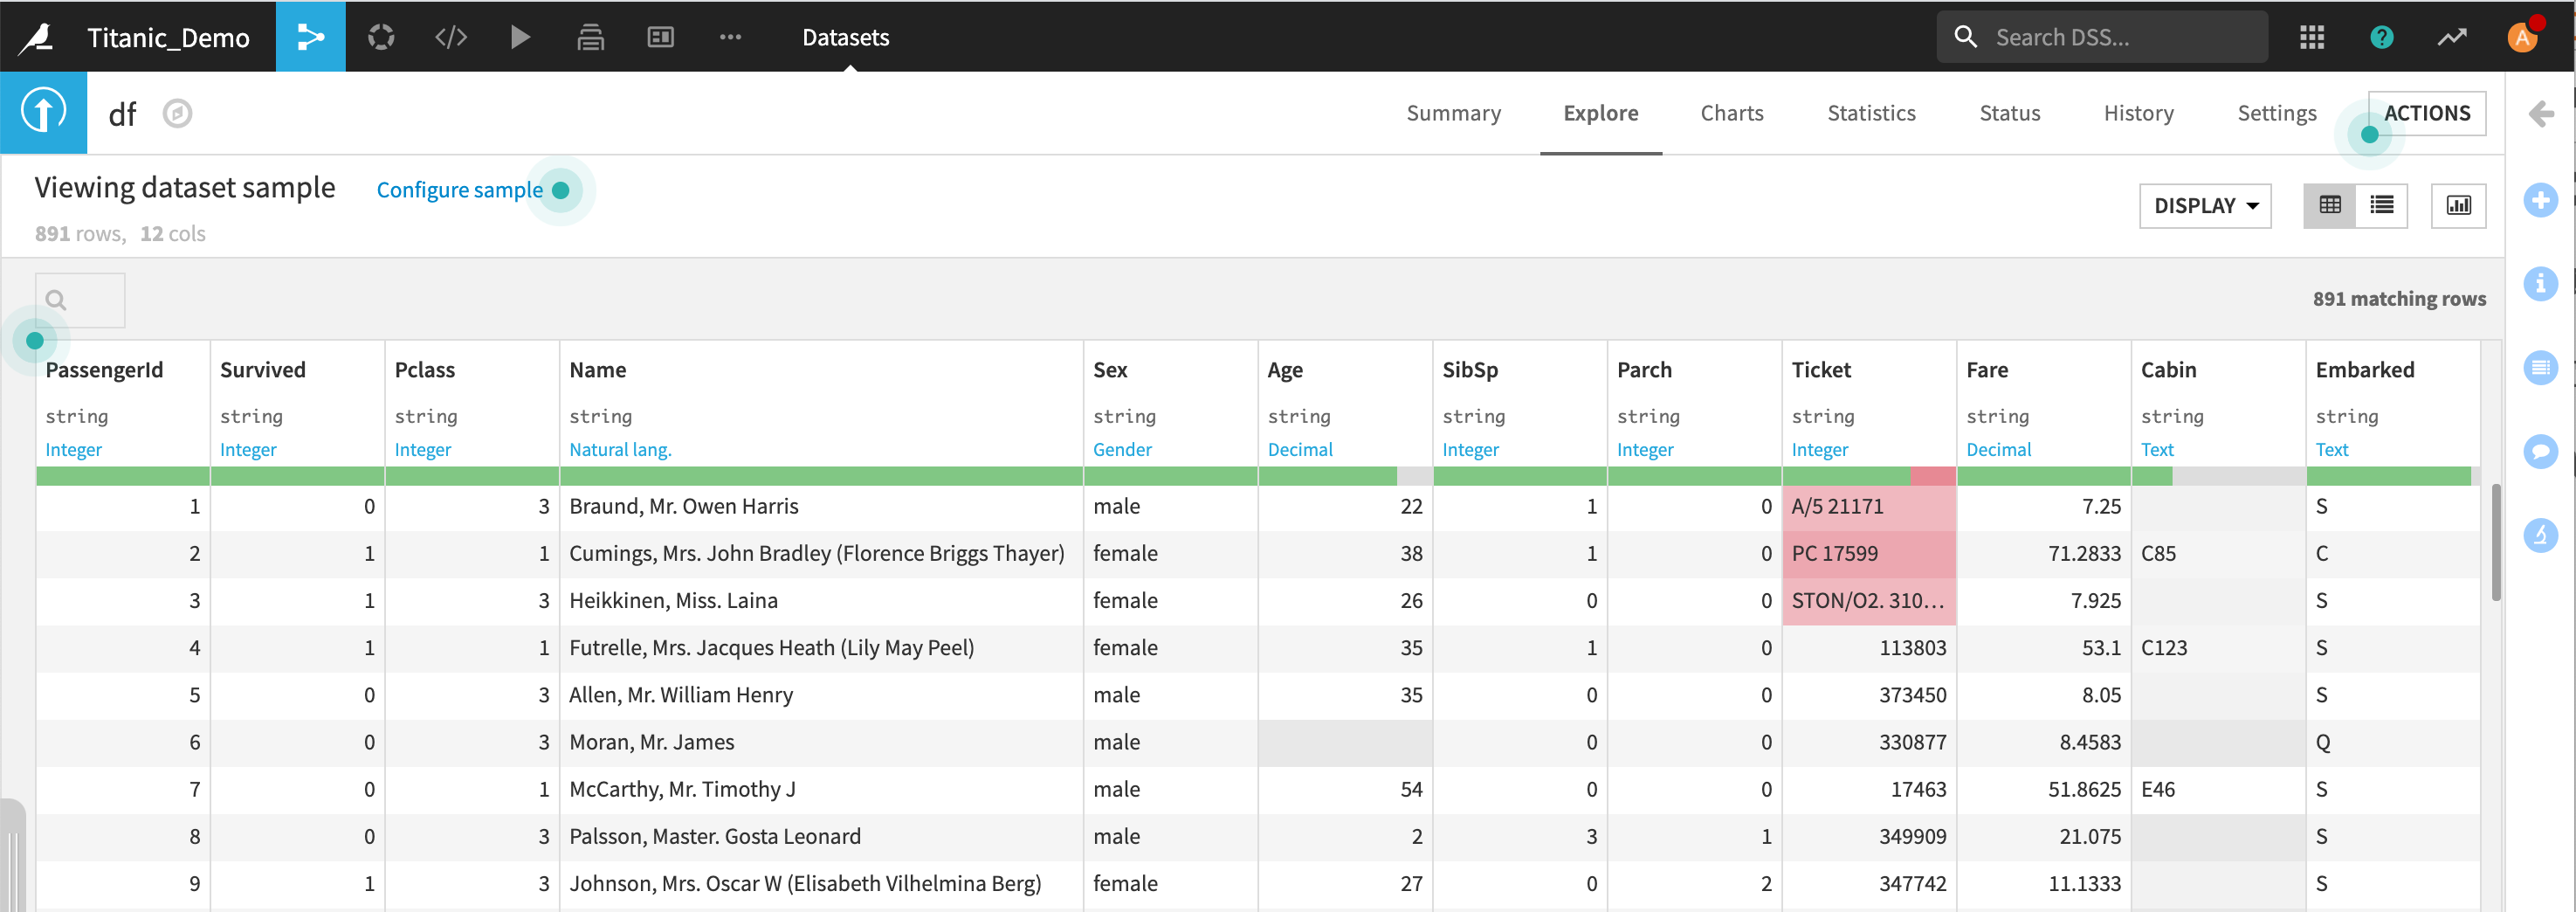Click the ACTIONS button
2576x912 pixels.
pyautogui.click(x=2426, y=113)
